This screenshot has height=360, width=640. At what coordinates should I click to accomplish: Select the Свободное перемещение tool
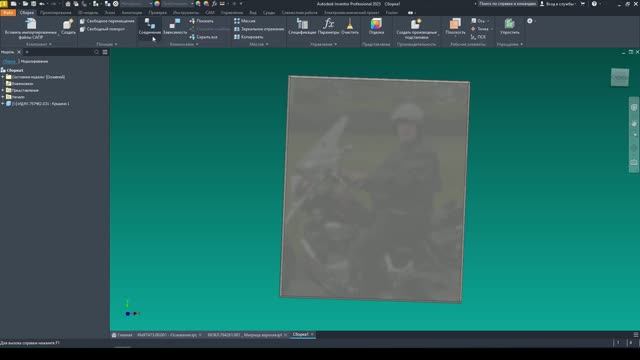pyautogui.click(x=107, y=21)
